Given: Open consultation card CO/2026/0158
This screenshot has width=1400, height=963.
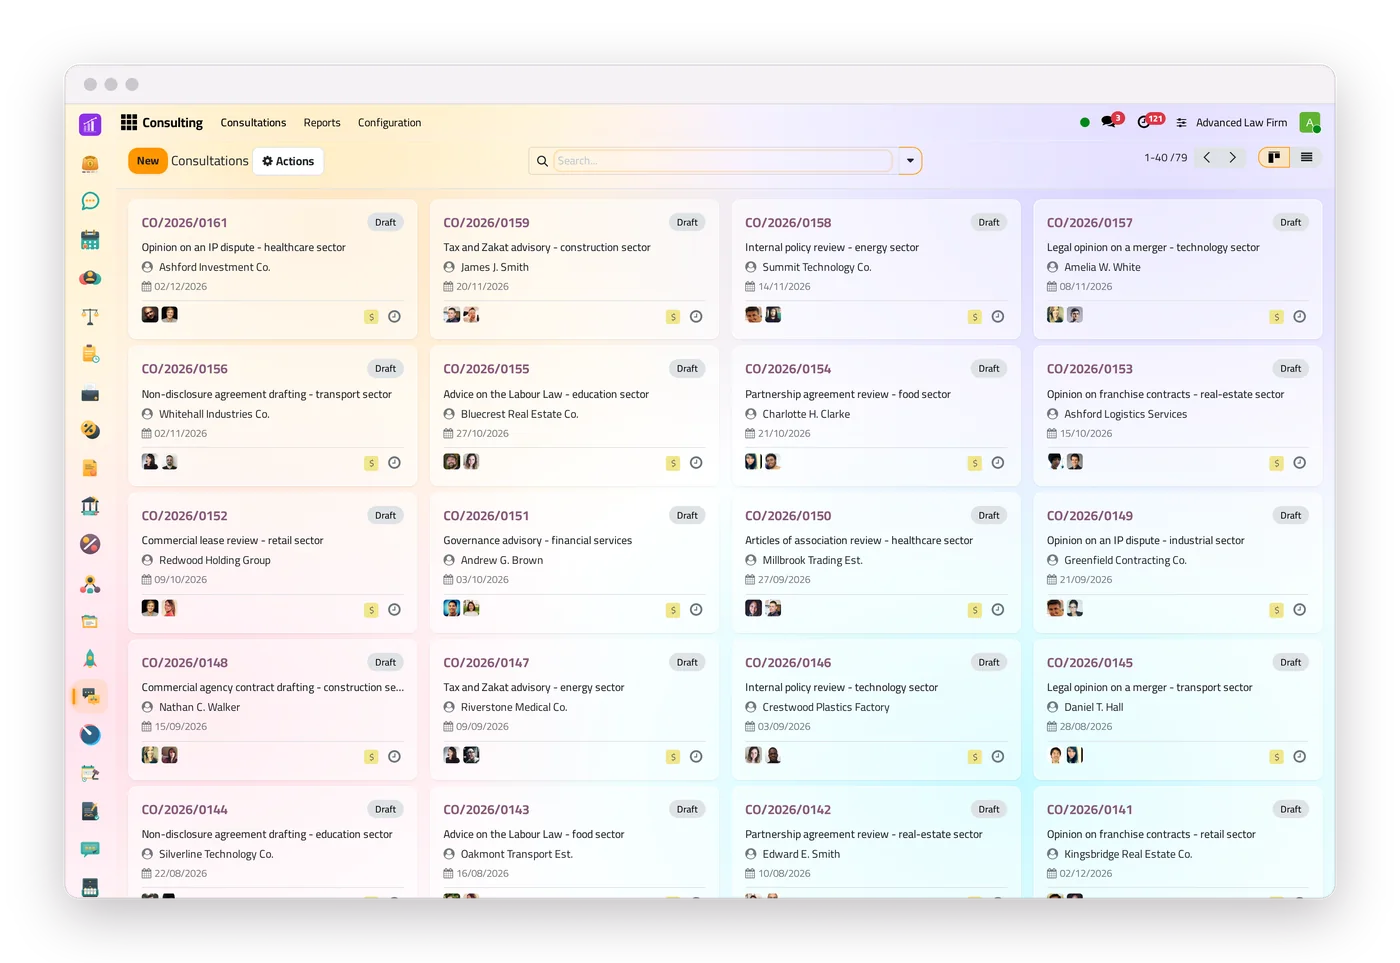Looking at the screenshot, I should 875,268.
